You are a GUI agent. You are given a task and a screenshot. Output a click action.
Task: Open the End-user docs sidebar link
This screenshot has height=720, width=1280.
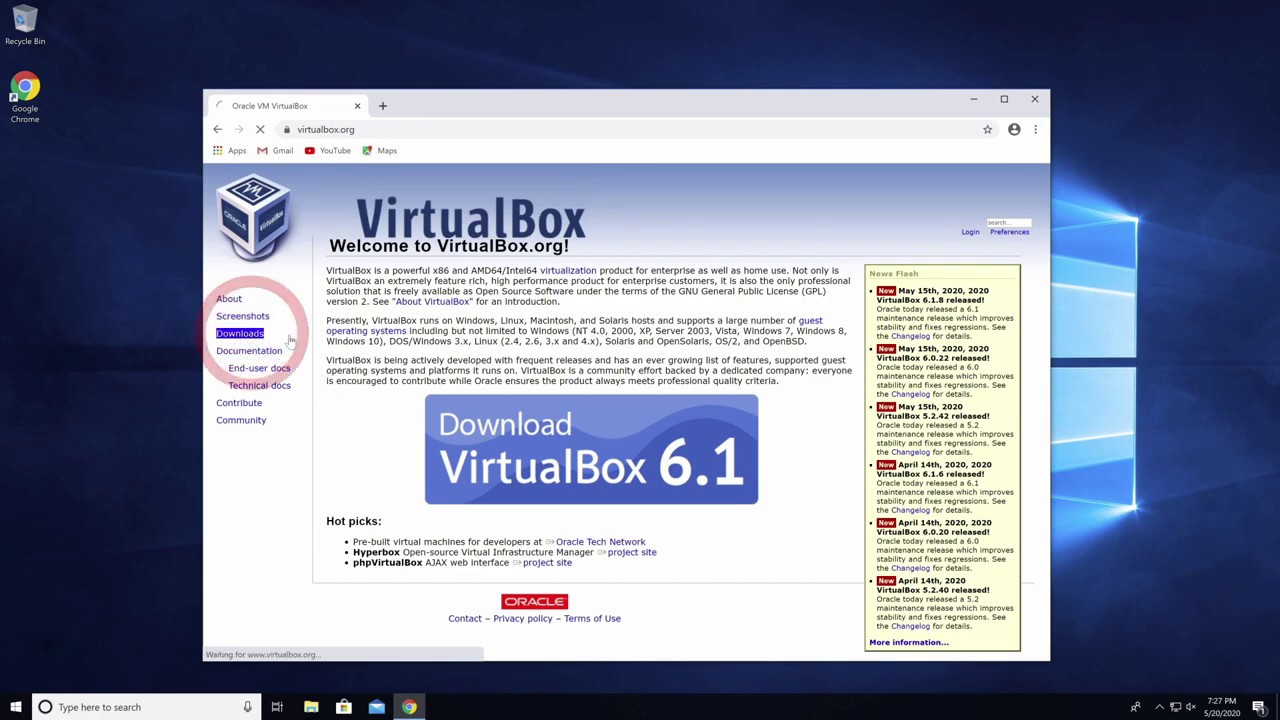(x=259, y=368)
